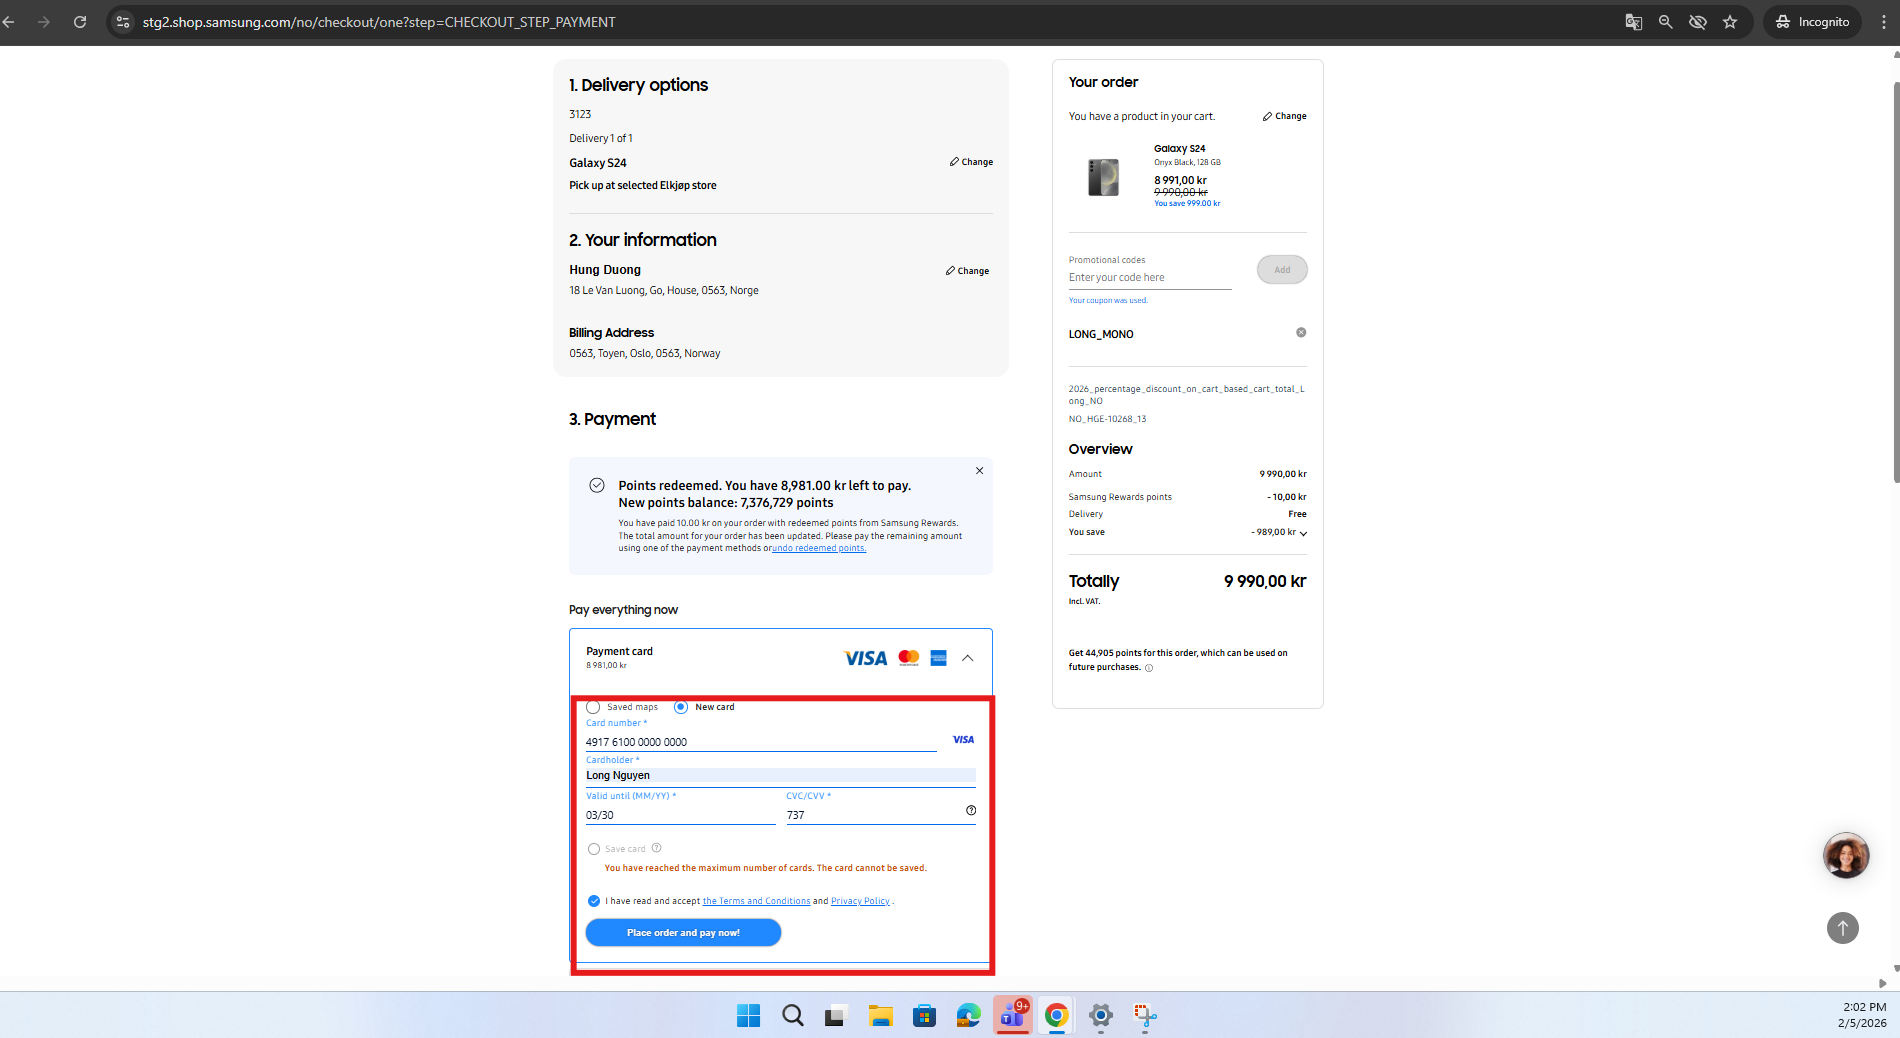
Task: Click the scroll-to-top arrow button
Action: coord(1843,928)
